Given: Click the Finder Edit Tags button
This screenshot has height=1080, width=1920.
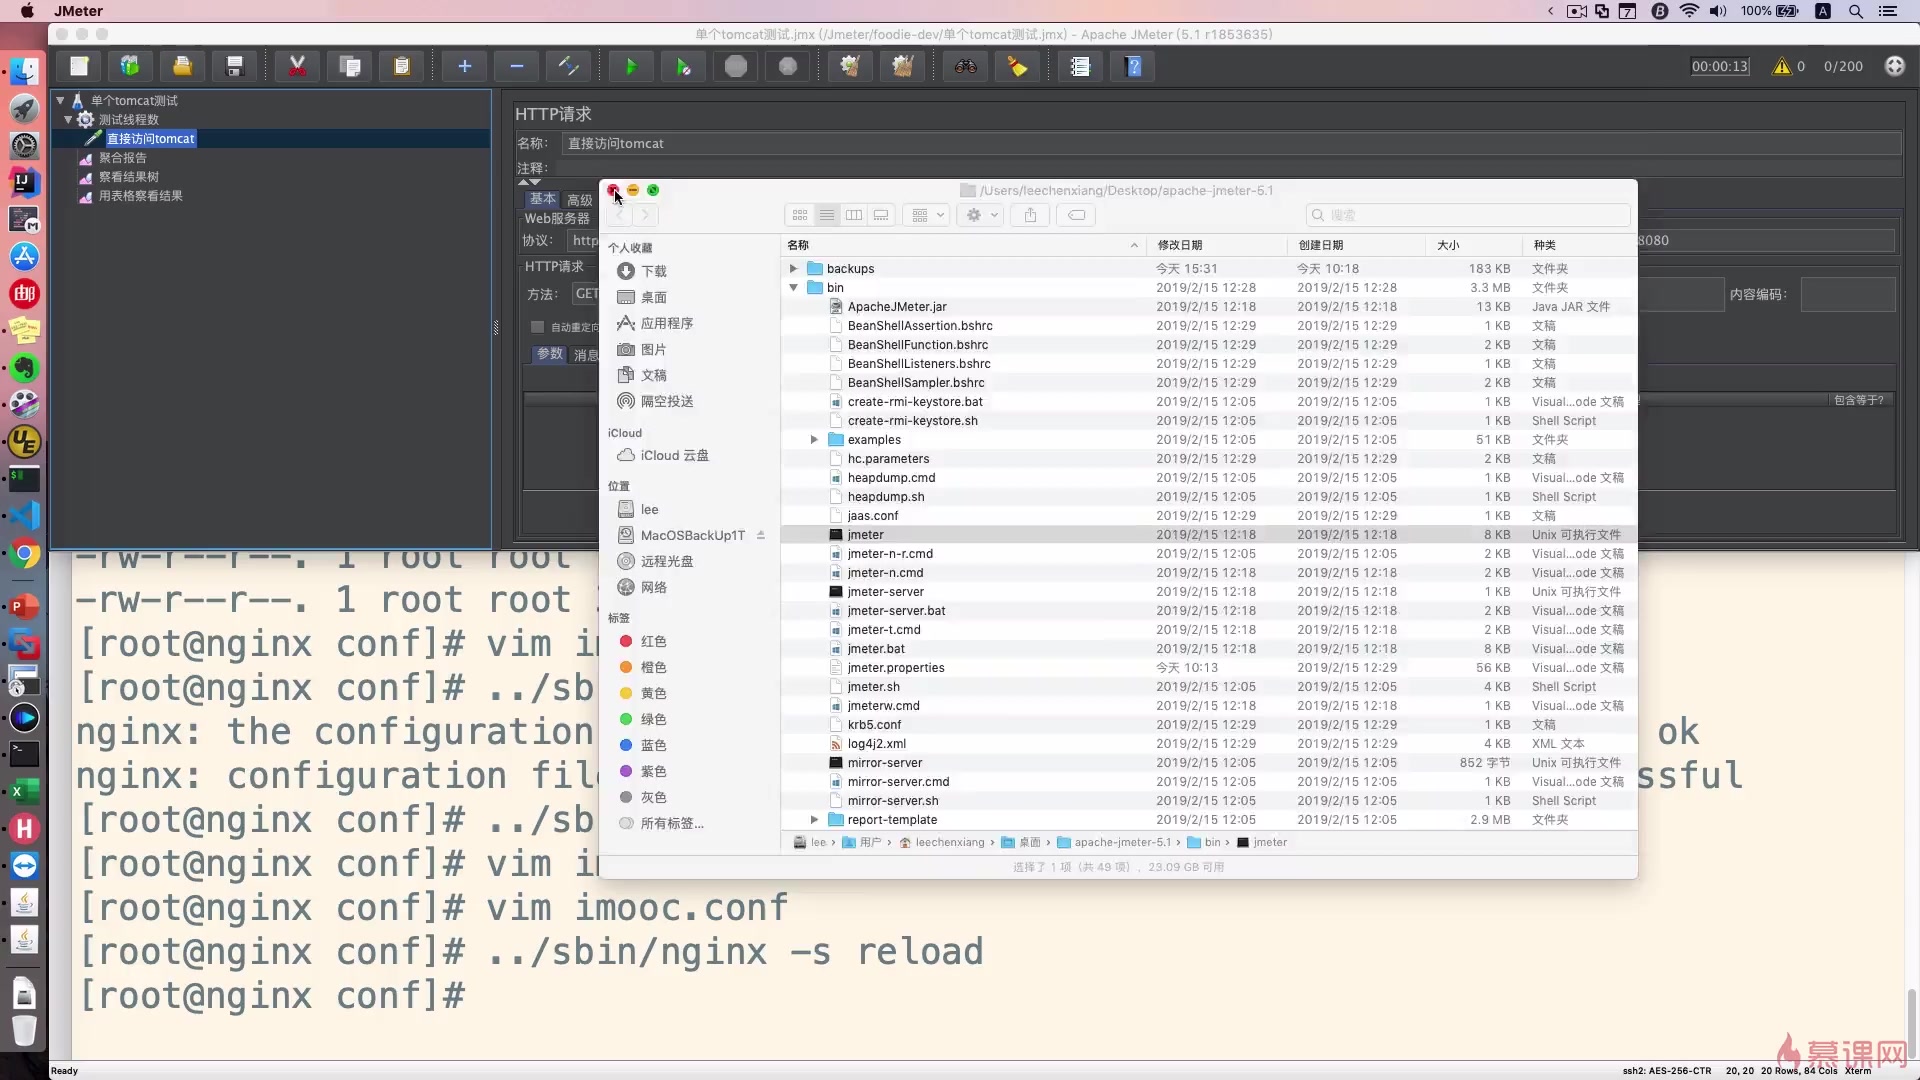Looking at the screenshot, I should pos(1076,215).
